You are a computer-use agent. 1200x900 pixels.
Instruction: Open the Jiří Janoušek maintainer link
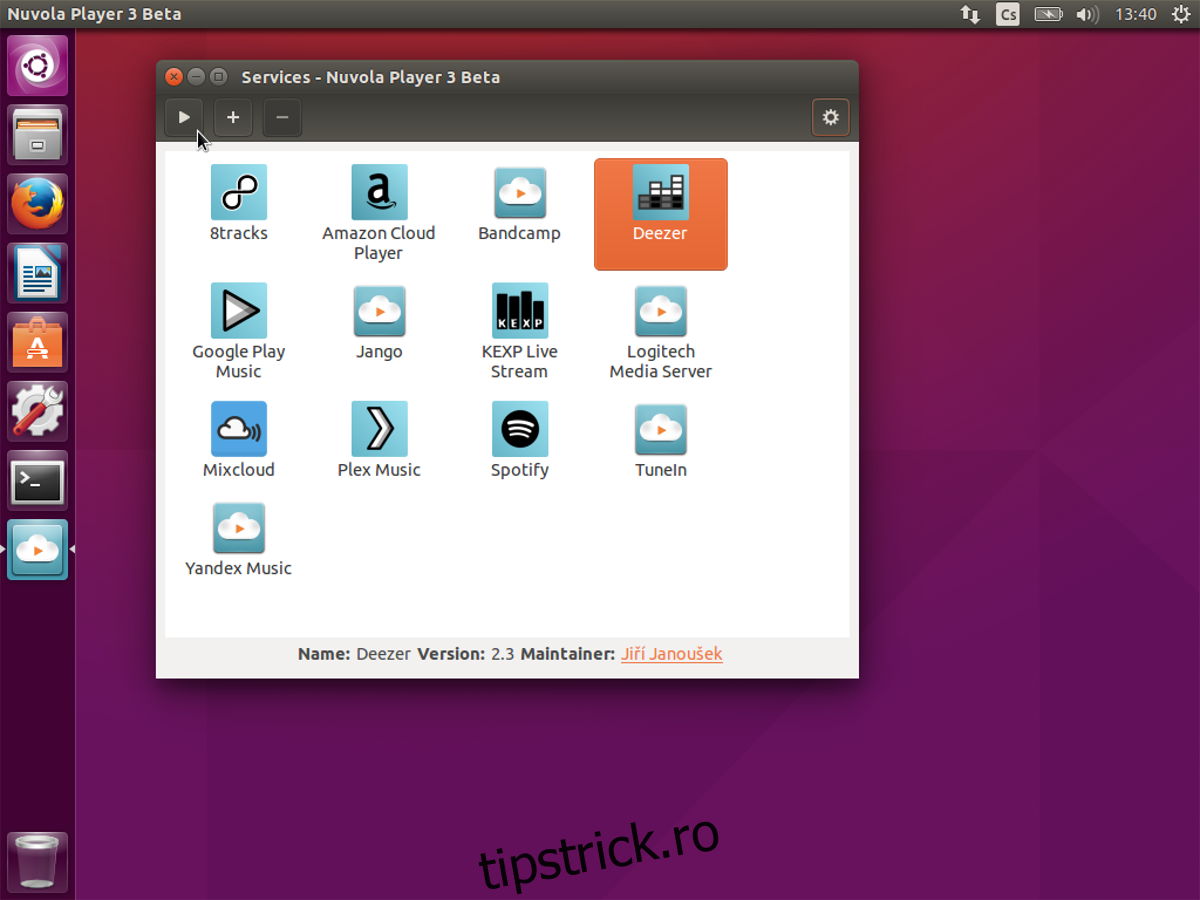tap(671, 654)
